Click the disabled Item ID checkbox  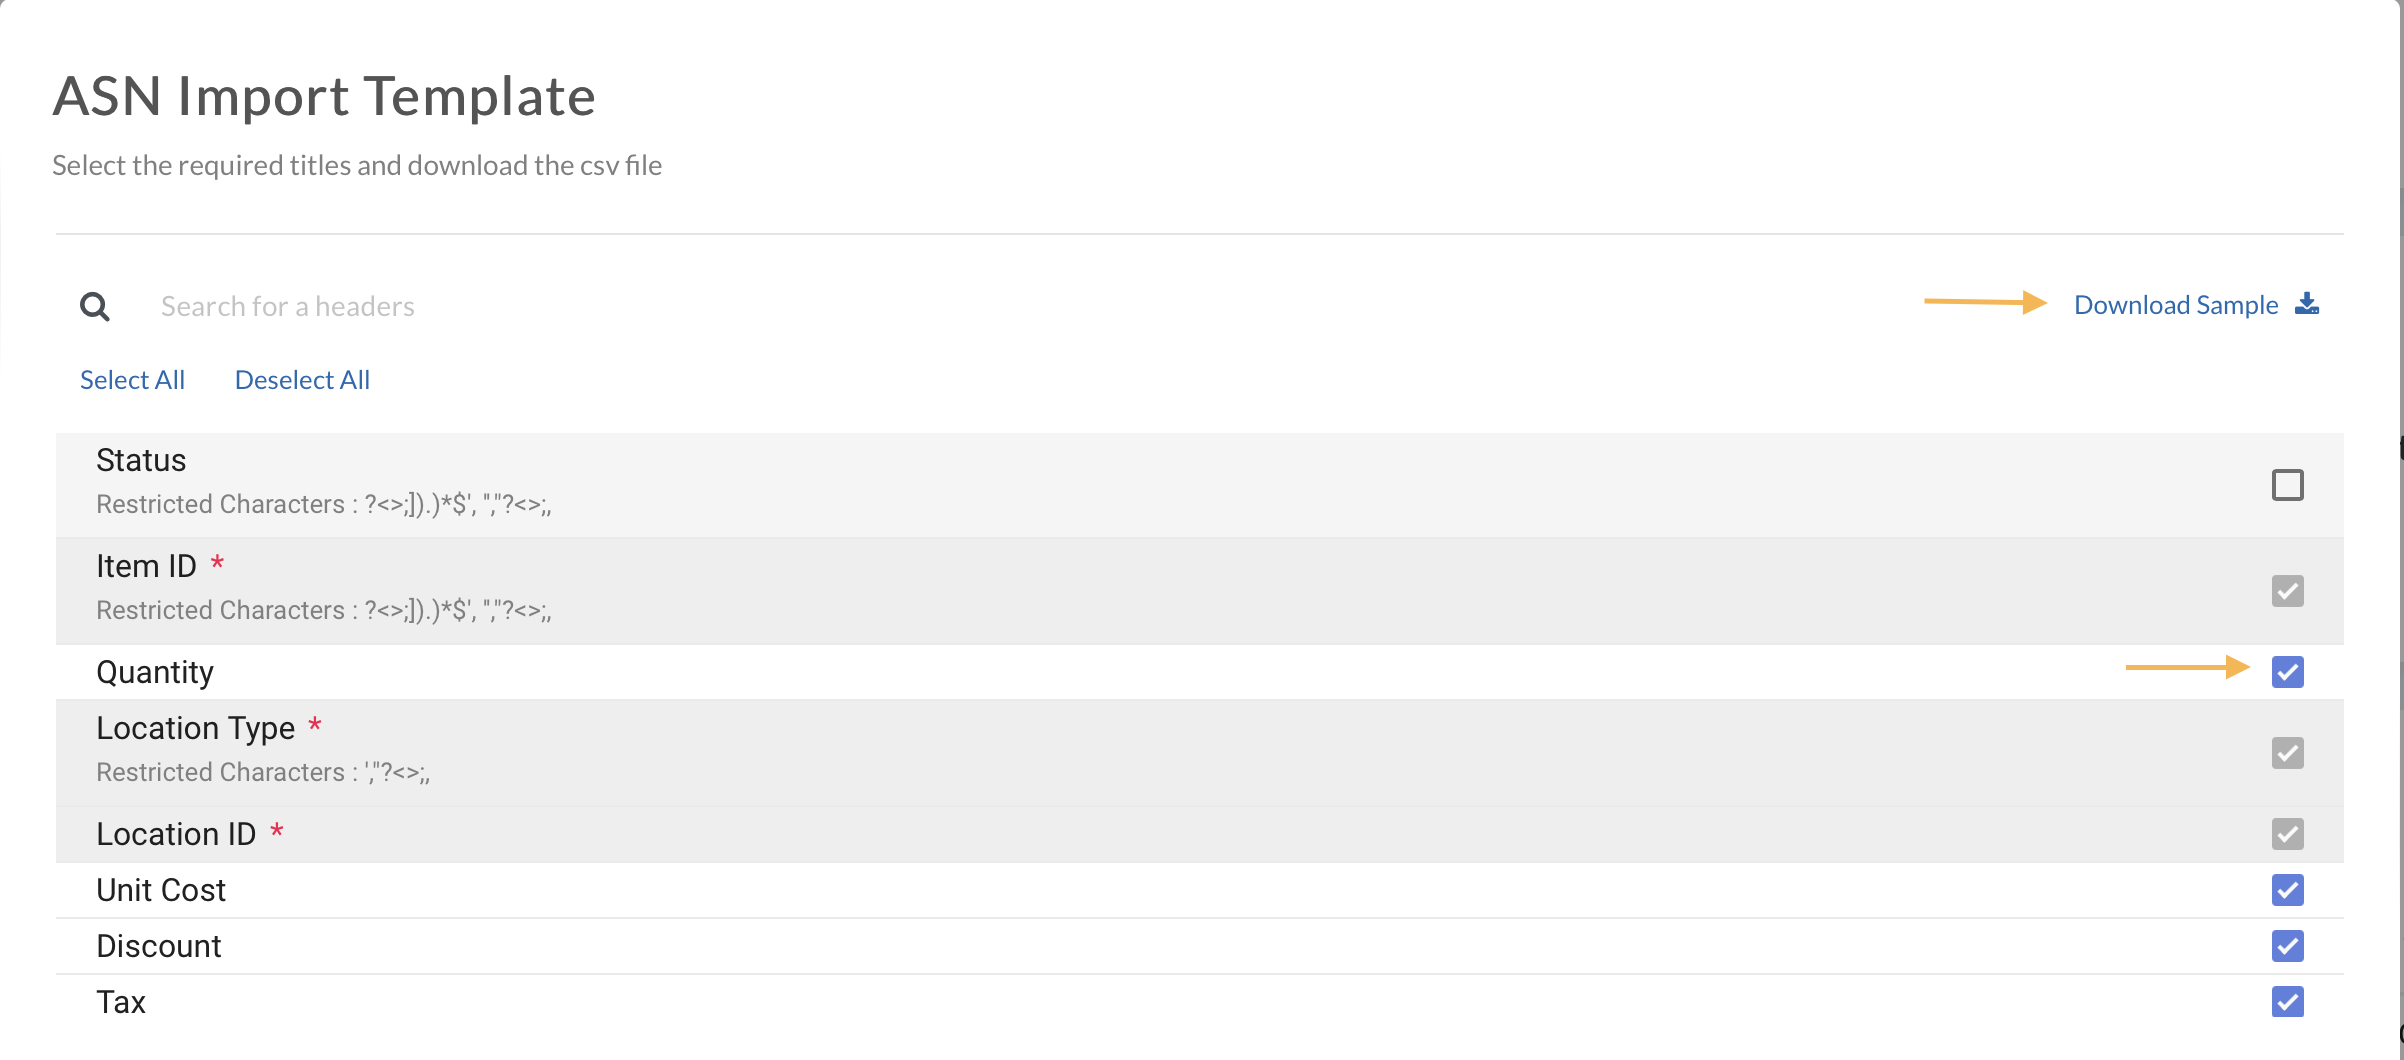coord(2287,591)
